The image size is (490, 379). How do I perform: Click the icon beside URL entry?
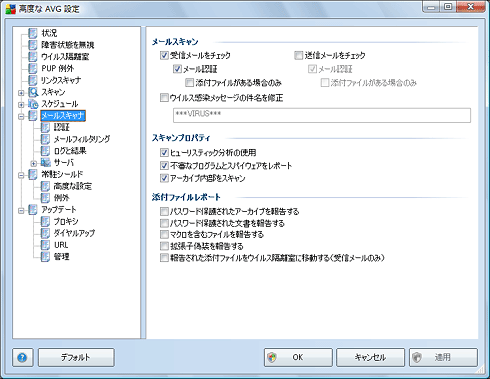tap(45, 245)
